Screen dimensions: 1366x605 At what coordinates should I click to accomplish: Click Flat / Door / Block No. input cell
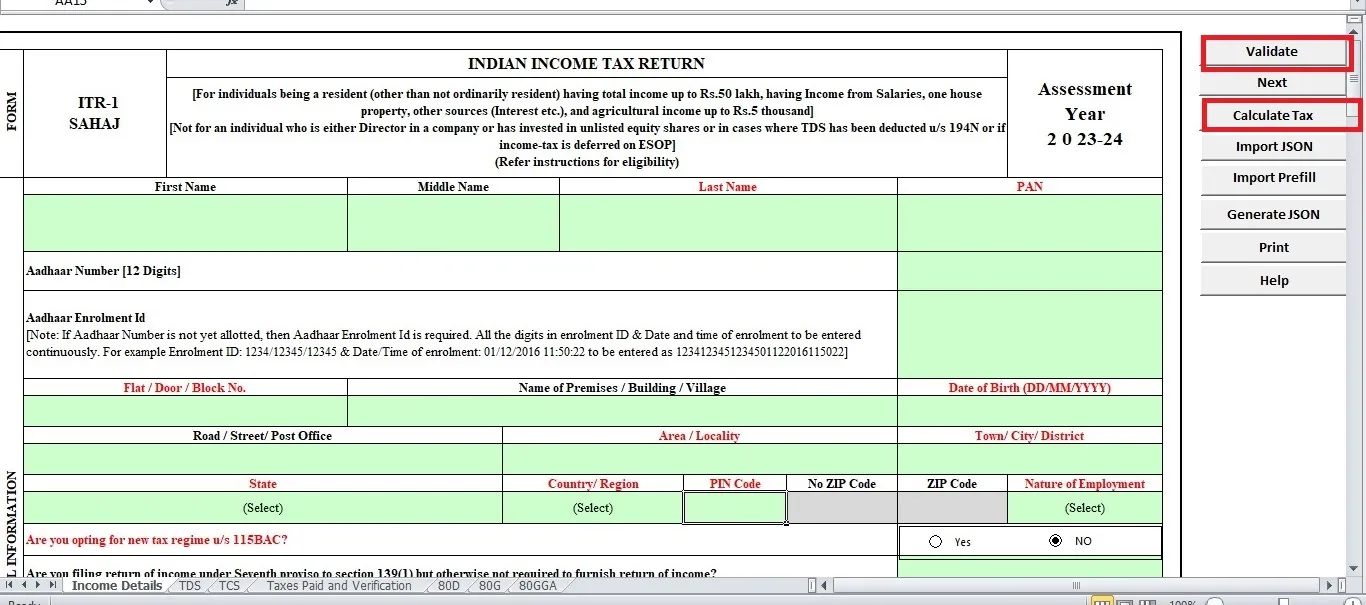click(185, 411)
